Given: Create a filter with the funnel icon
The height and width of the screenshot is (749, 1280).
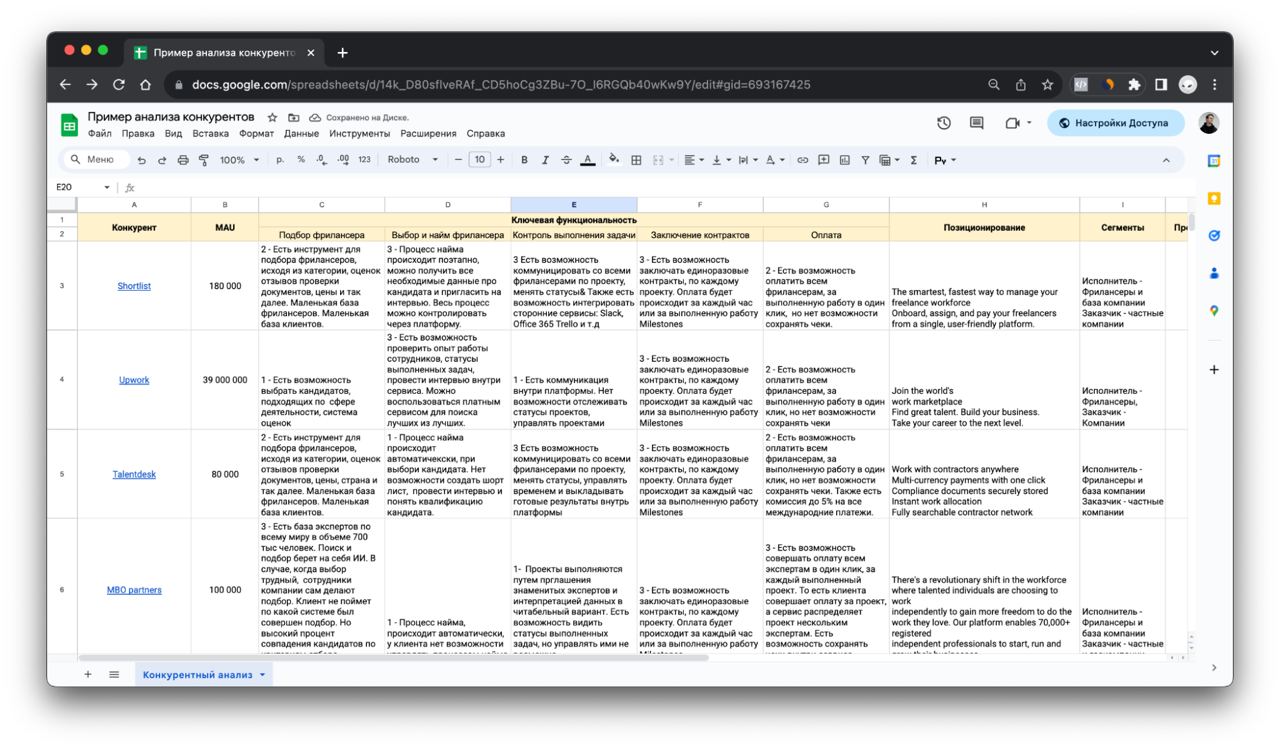Looking at the screenshot, I should pyautogui.click(x=865, y=160).
